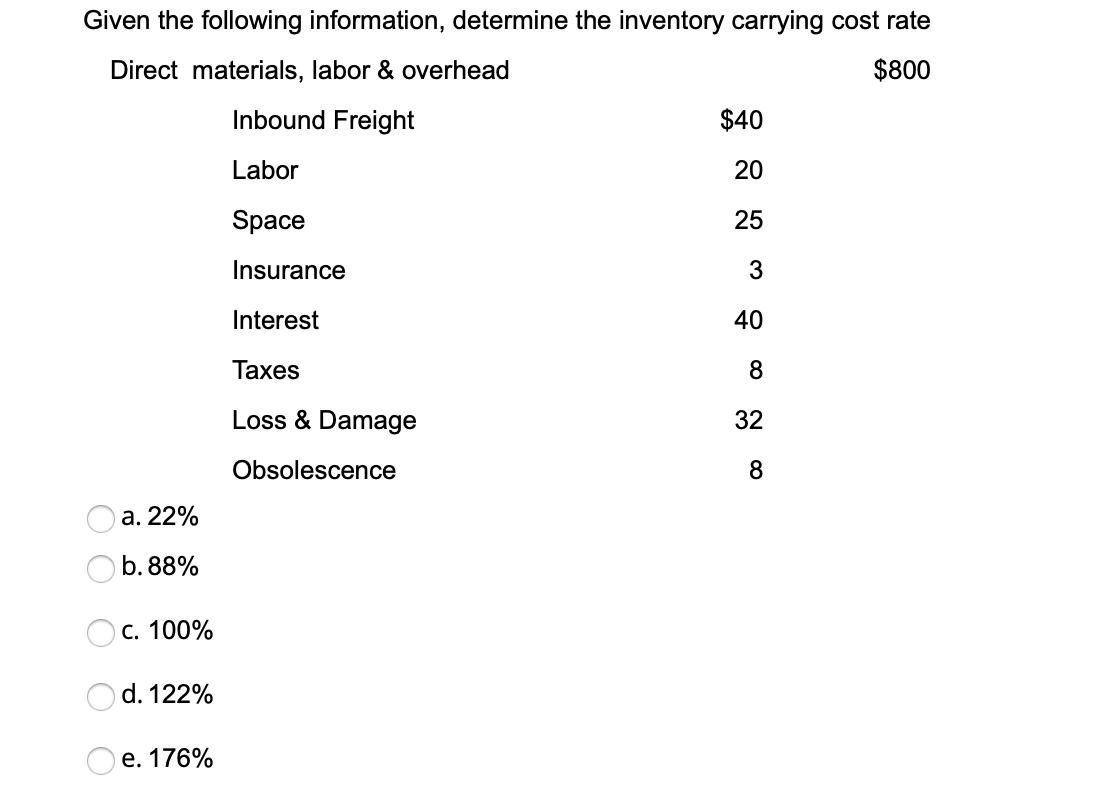1115x802 pixels.
Task: Click the Direct materials, labor & overhead line
Action: 310,70
